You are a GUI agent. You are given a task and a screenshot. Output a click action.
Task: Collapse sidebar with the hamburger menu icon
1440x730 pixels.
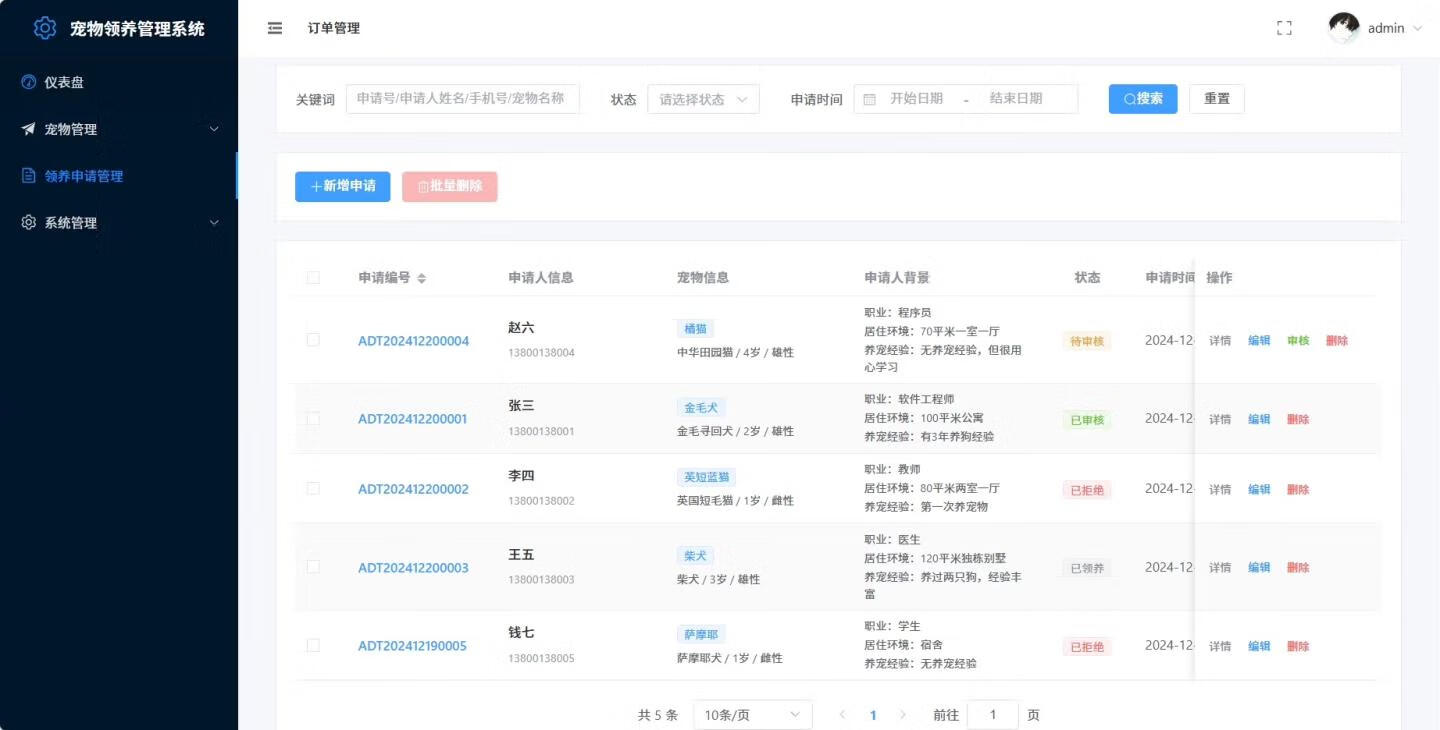tap(275, 28)
